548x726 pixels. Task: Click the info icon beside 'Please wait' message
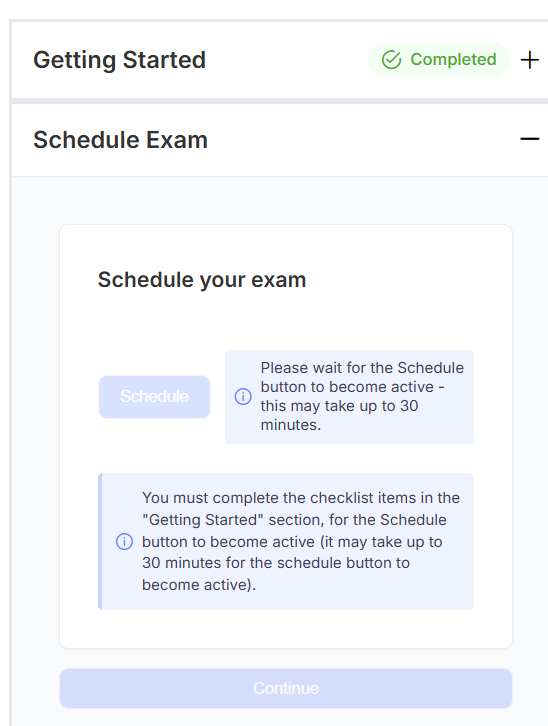pyautogui.click(x=243, y=396)
